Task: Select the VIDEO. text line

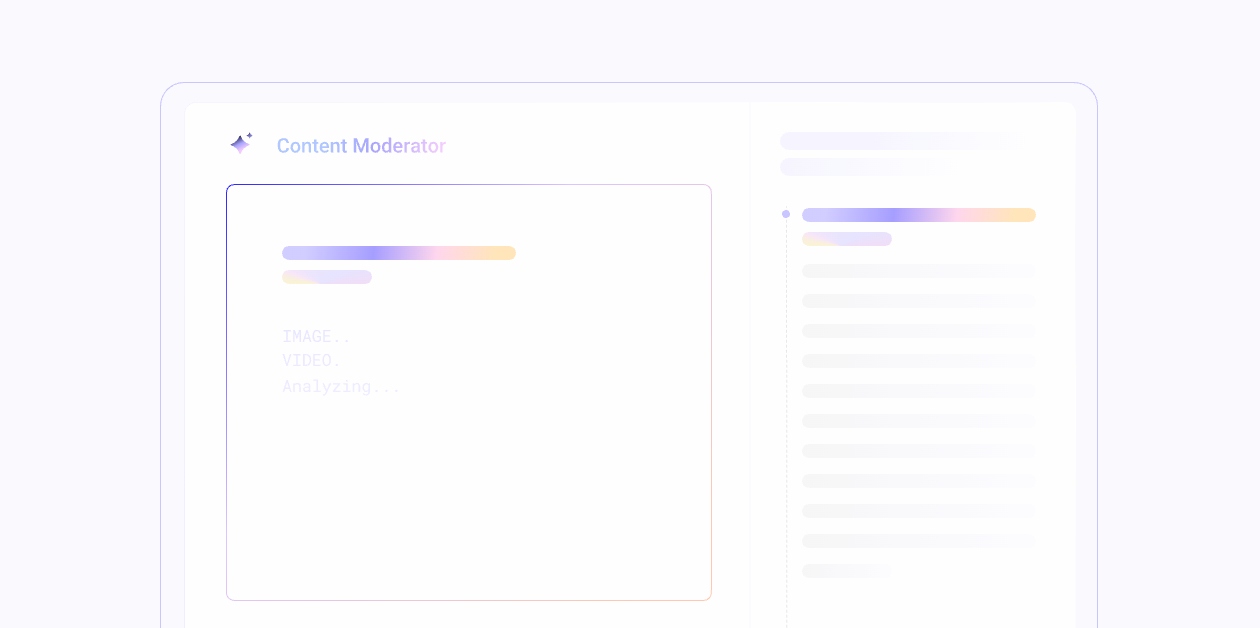Action: [x=312, y=361]
